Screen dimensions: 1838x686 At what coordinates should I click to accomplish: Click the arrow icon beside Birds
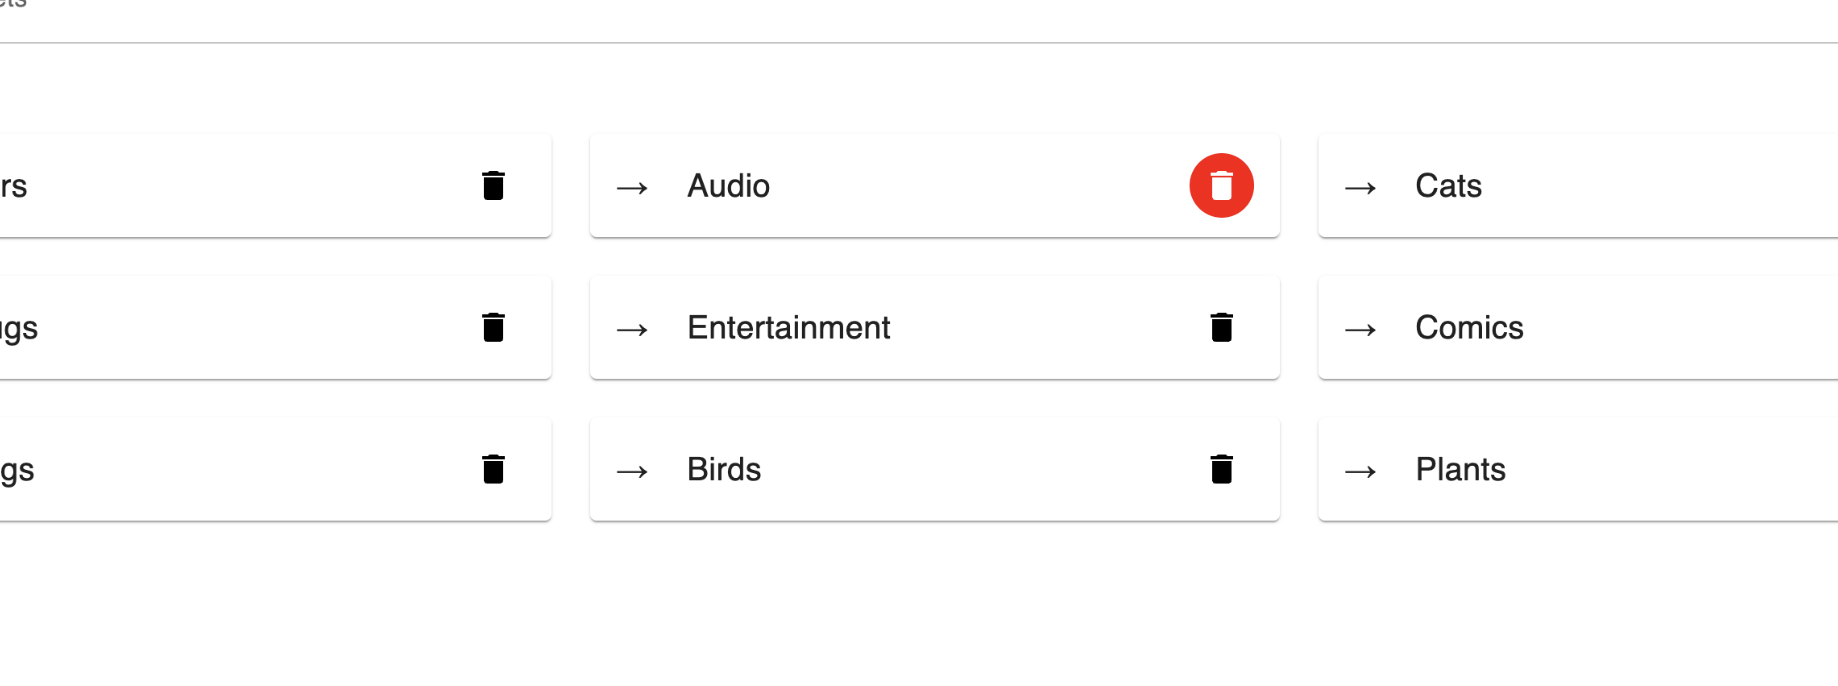(632, 472)
